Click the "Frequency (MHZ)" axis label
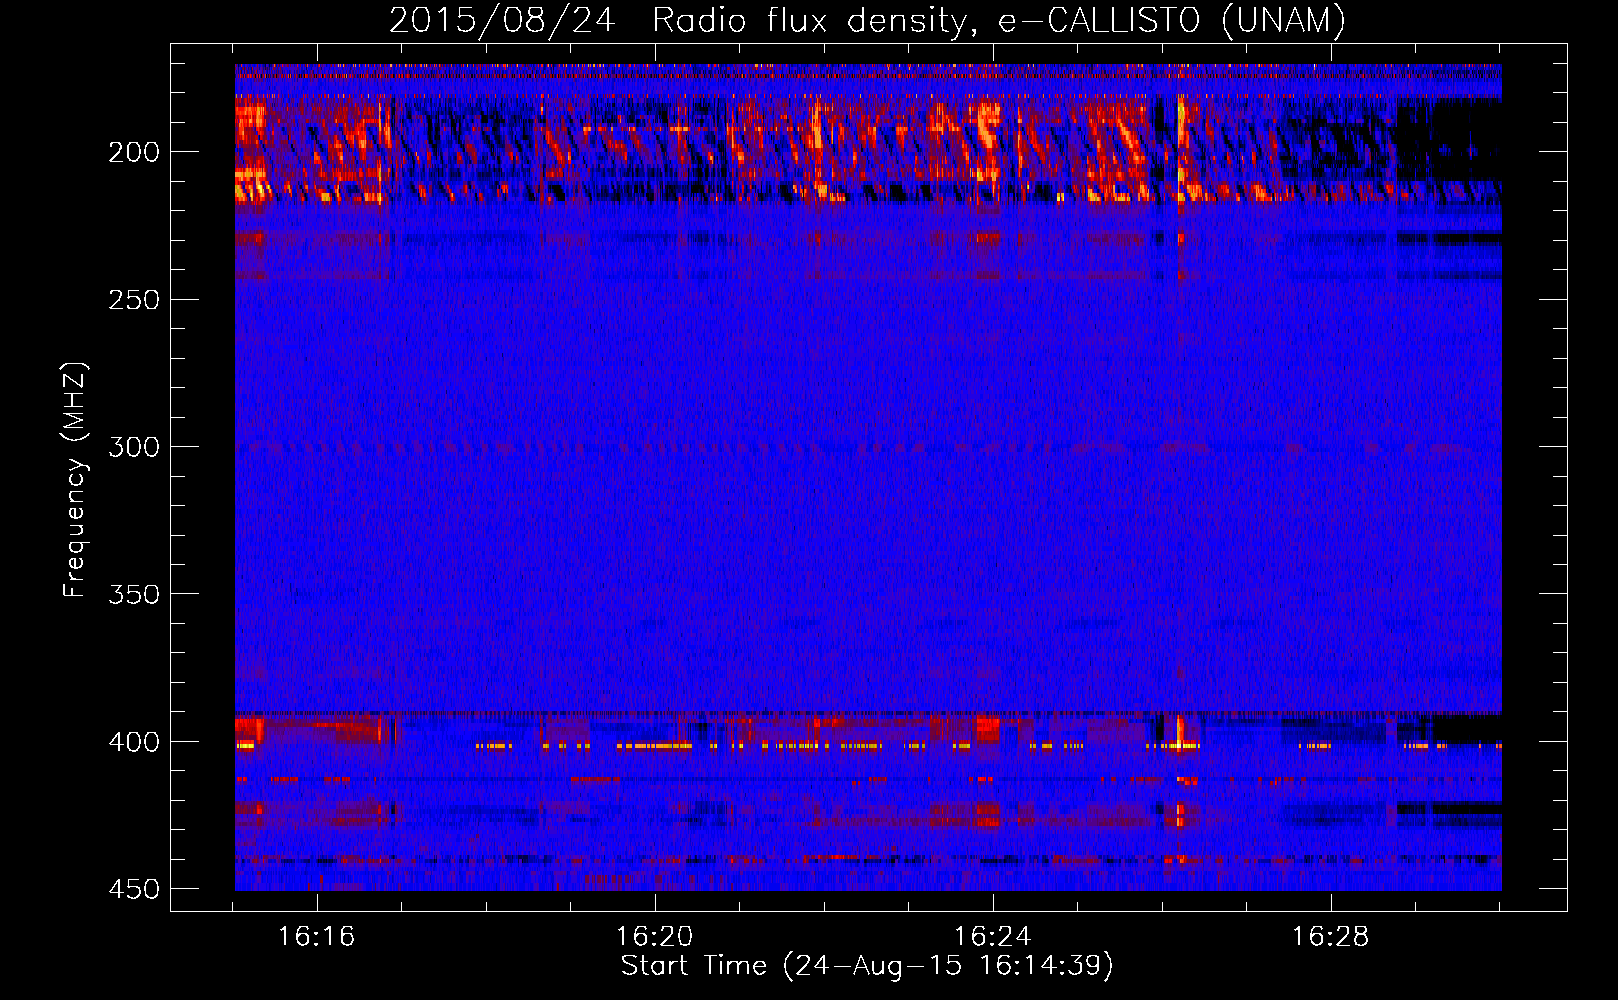1618x1000 pixels. pyautogui.click(x=75, y=480)
